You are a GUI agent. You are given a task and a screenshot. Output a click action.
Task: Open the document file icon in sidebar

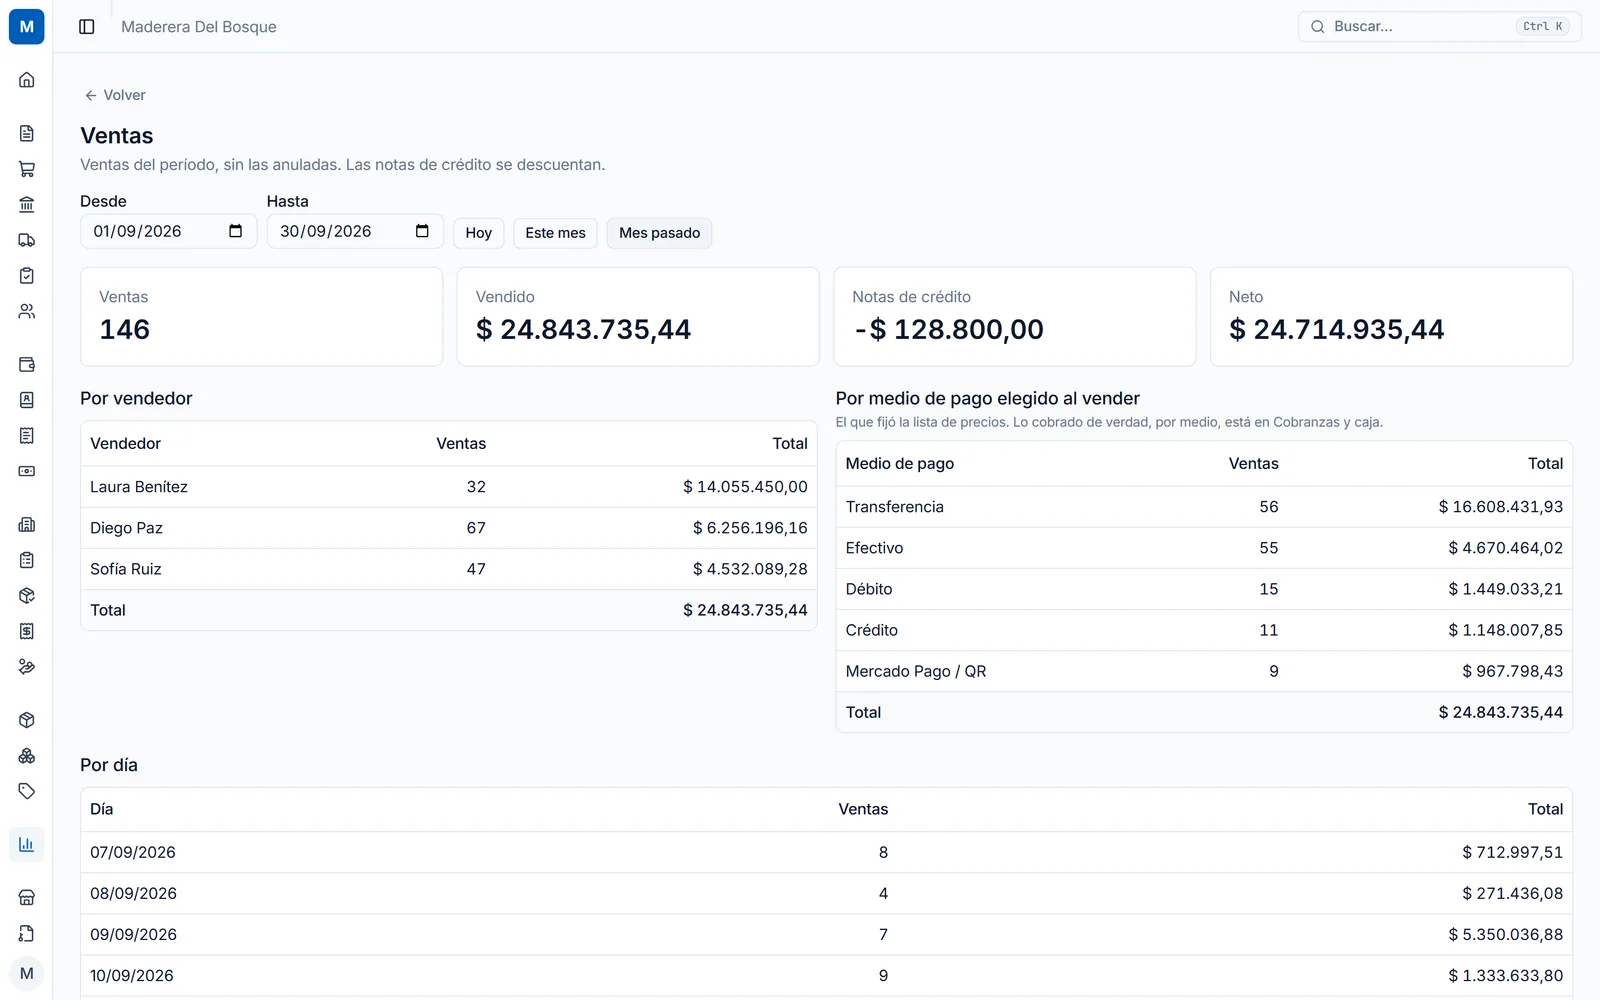(x=27, y=133)
